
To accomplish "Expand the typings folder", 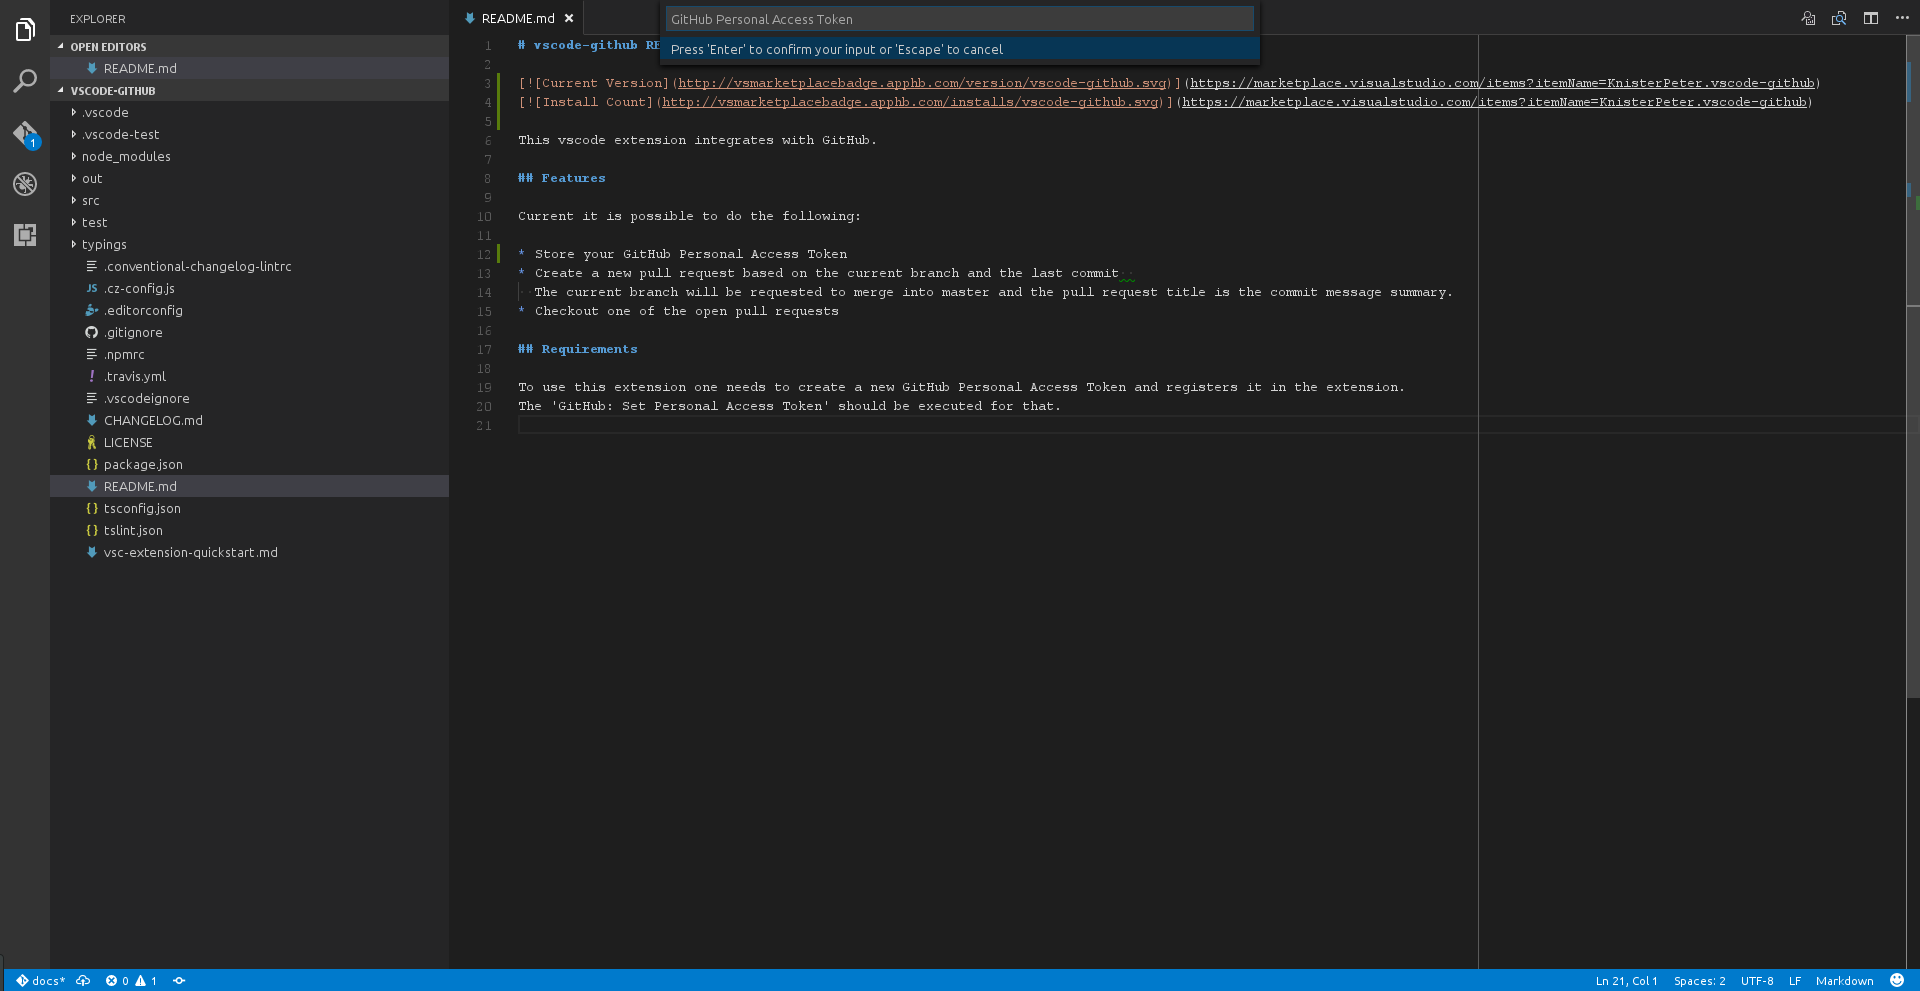I will pos(250,244).
